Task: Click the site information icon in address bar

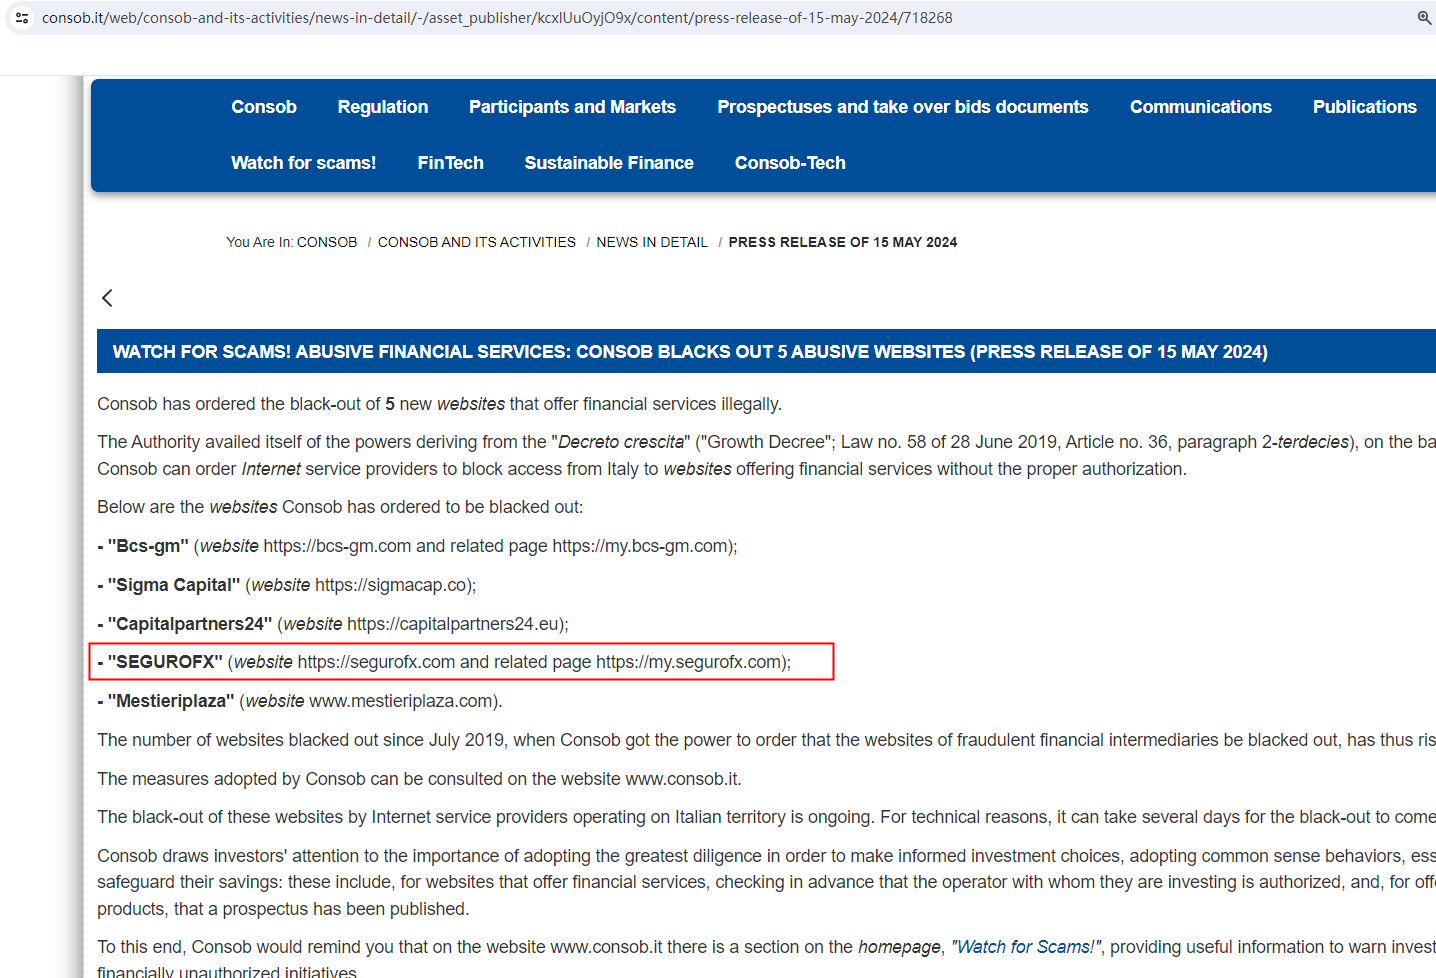Action: click(22, 18)
